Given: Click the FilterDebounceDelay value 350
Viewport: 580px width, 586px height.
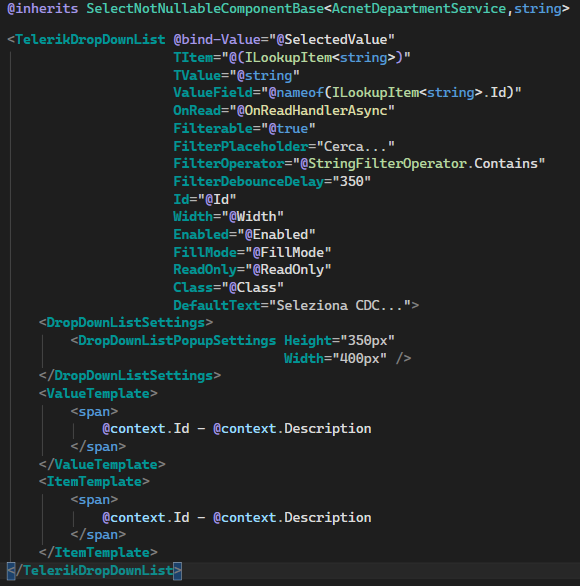Looking at the screenshot, I should tap(351, 182).
